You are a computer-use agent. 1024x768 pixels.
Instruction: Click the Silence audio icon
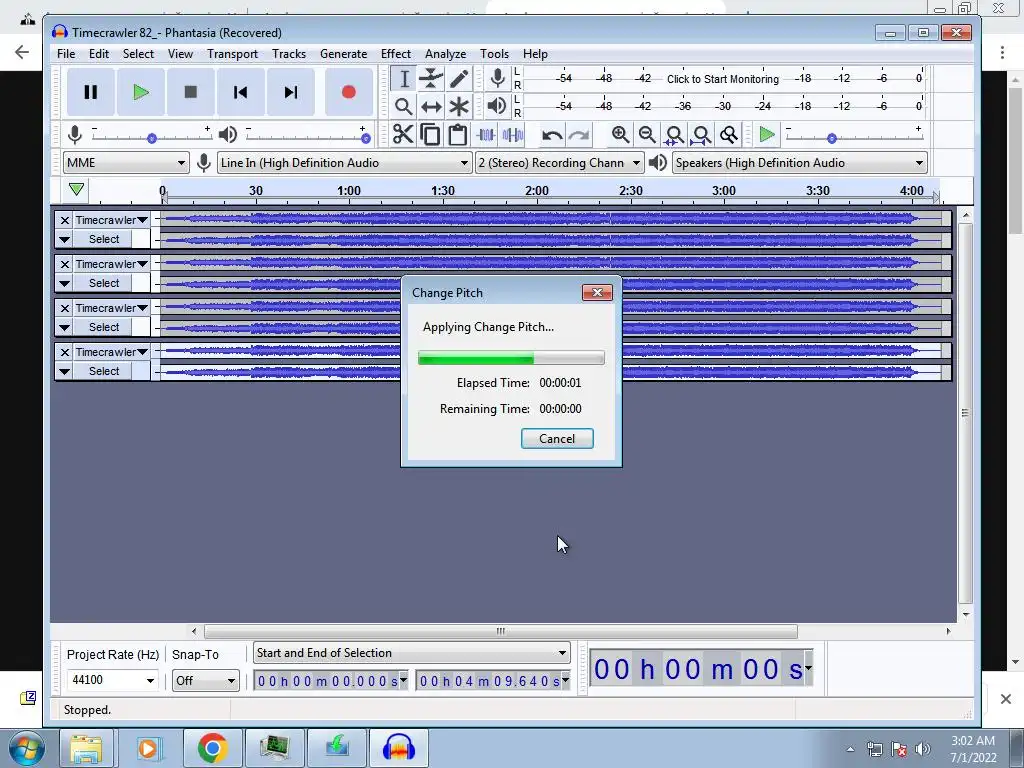(513, 135)
